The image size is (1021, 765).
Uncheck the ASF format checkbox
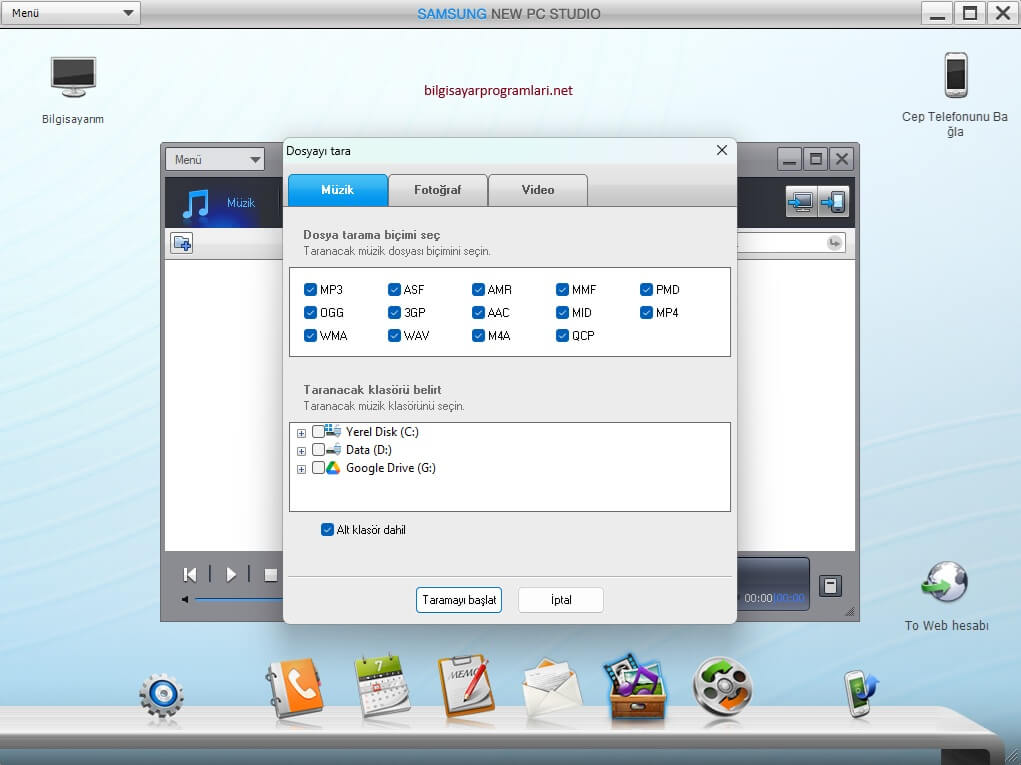click(x=394, y=289)
